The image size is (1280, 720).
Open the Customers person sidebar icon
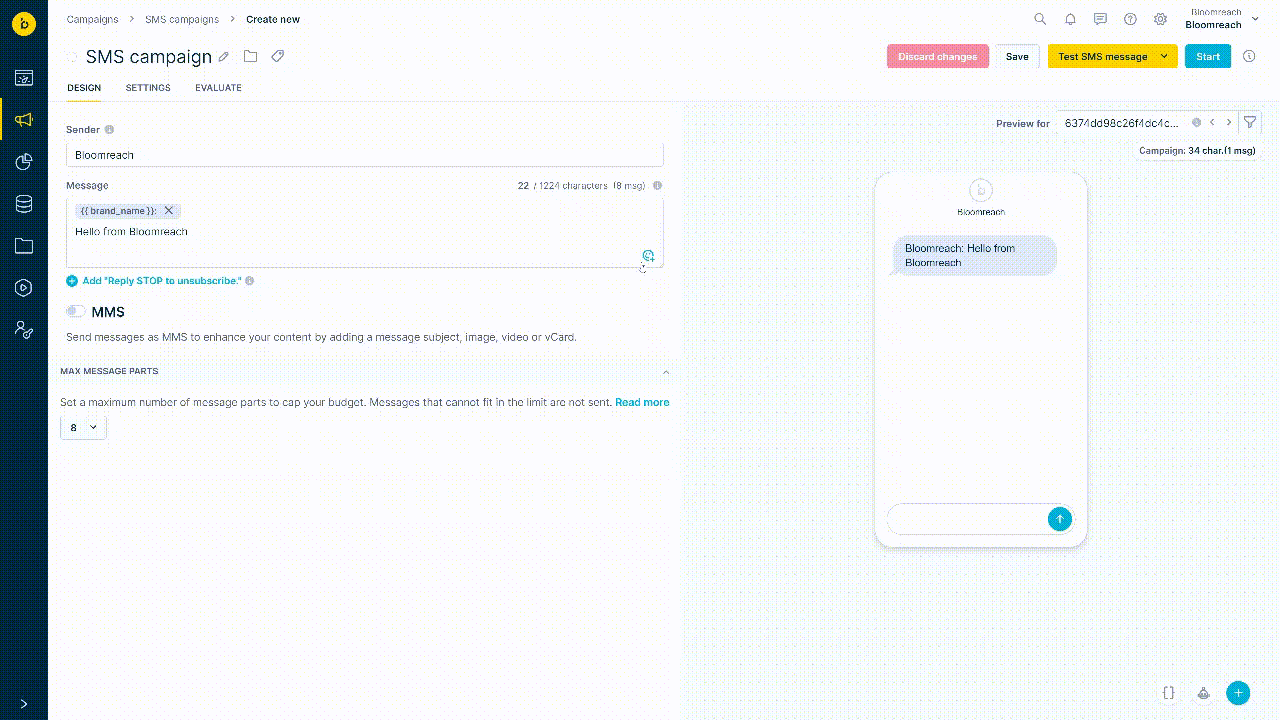[x=24, y=329]
